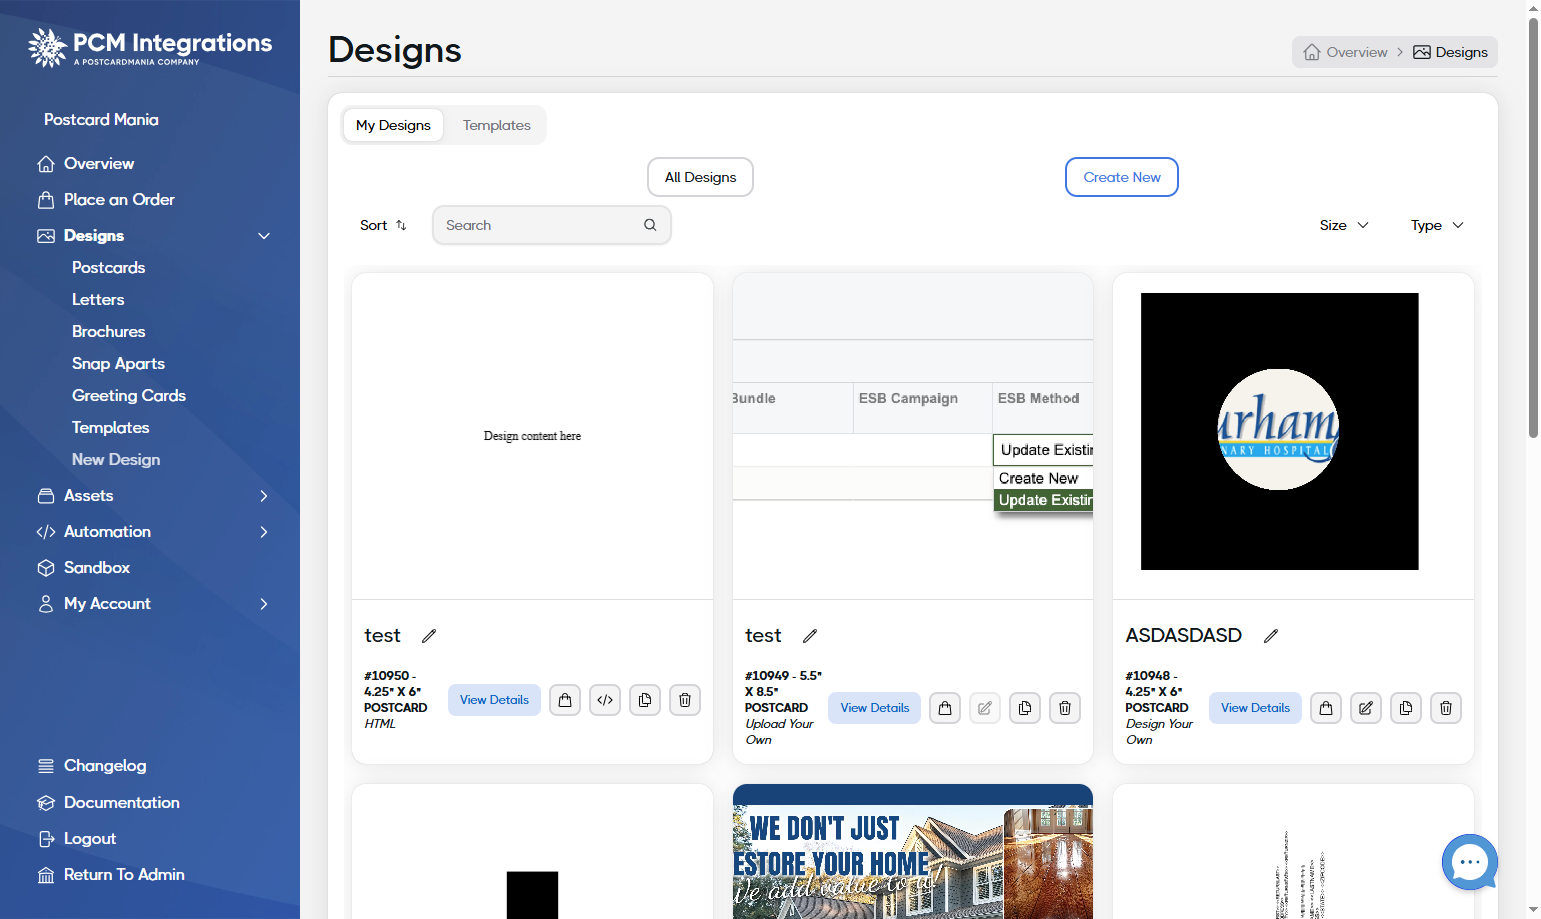1541x919 pixels.
Task: Expand the Assets sidebar section
Action: 264,496
